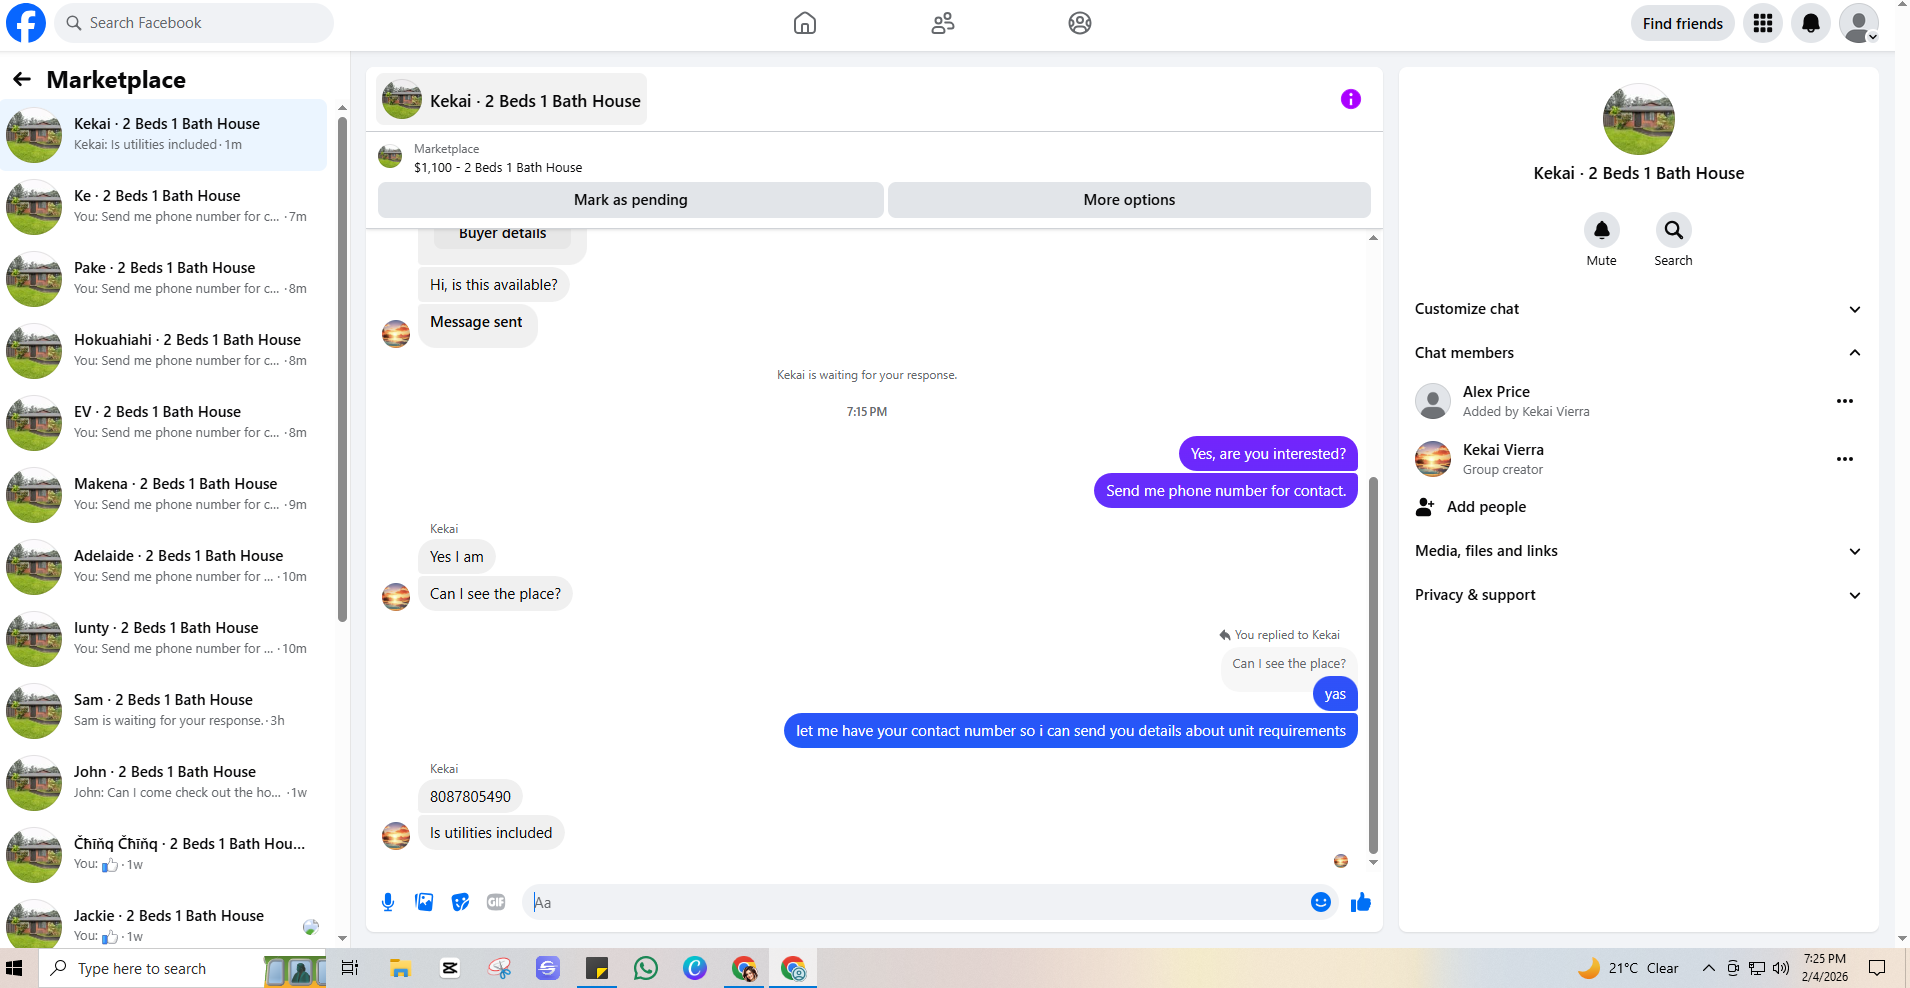
Task: Open options for Alex Price member
Action: 1845,401
